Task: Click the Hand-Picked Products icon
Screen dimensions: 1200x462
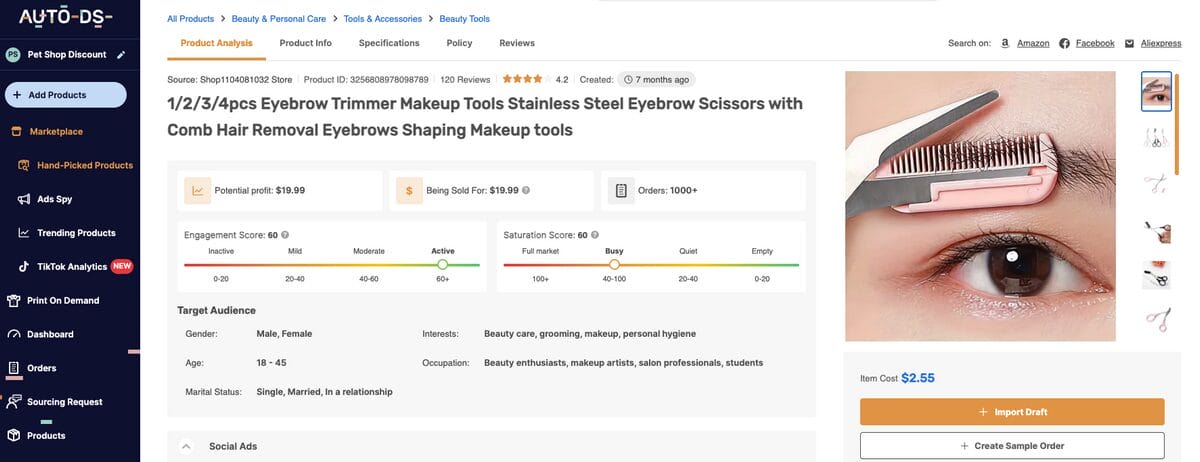Action: point(24,166)
